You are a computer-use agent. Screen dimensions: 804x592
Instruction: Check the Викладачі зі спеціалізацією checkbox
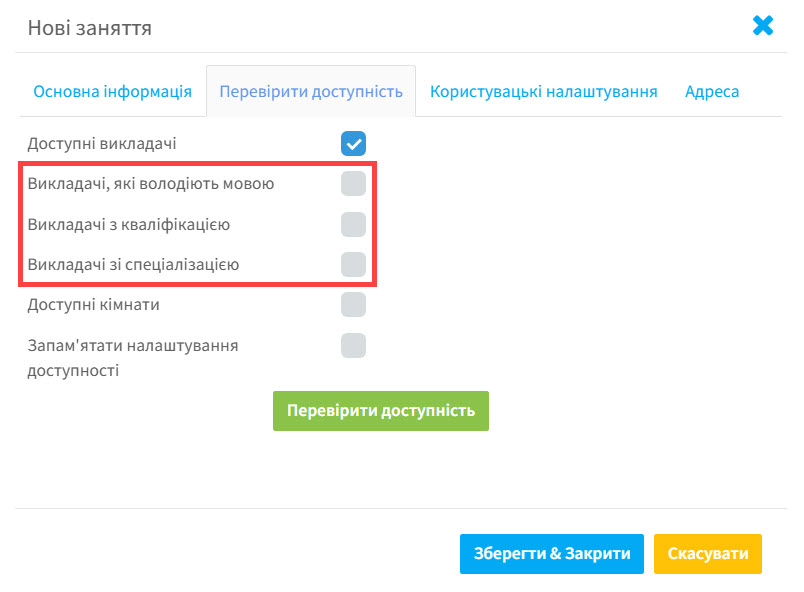[x=353, y=264]
